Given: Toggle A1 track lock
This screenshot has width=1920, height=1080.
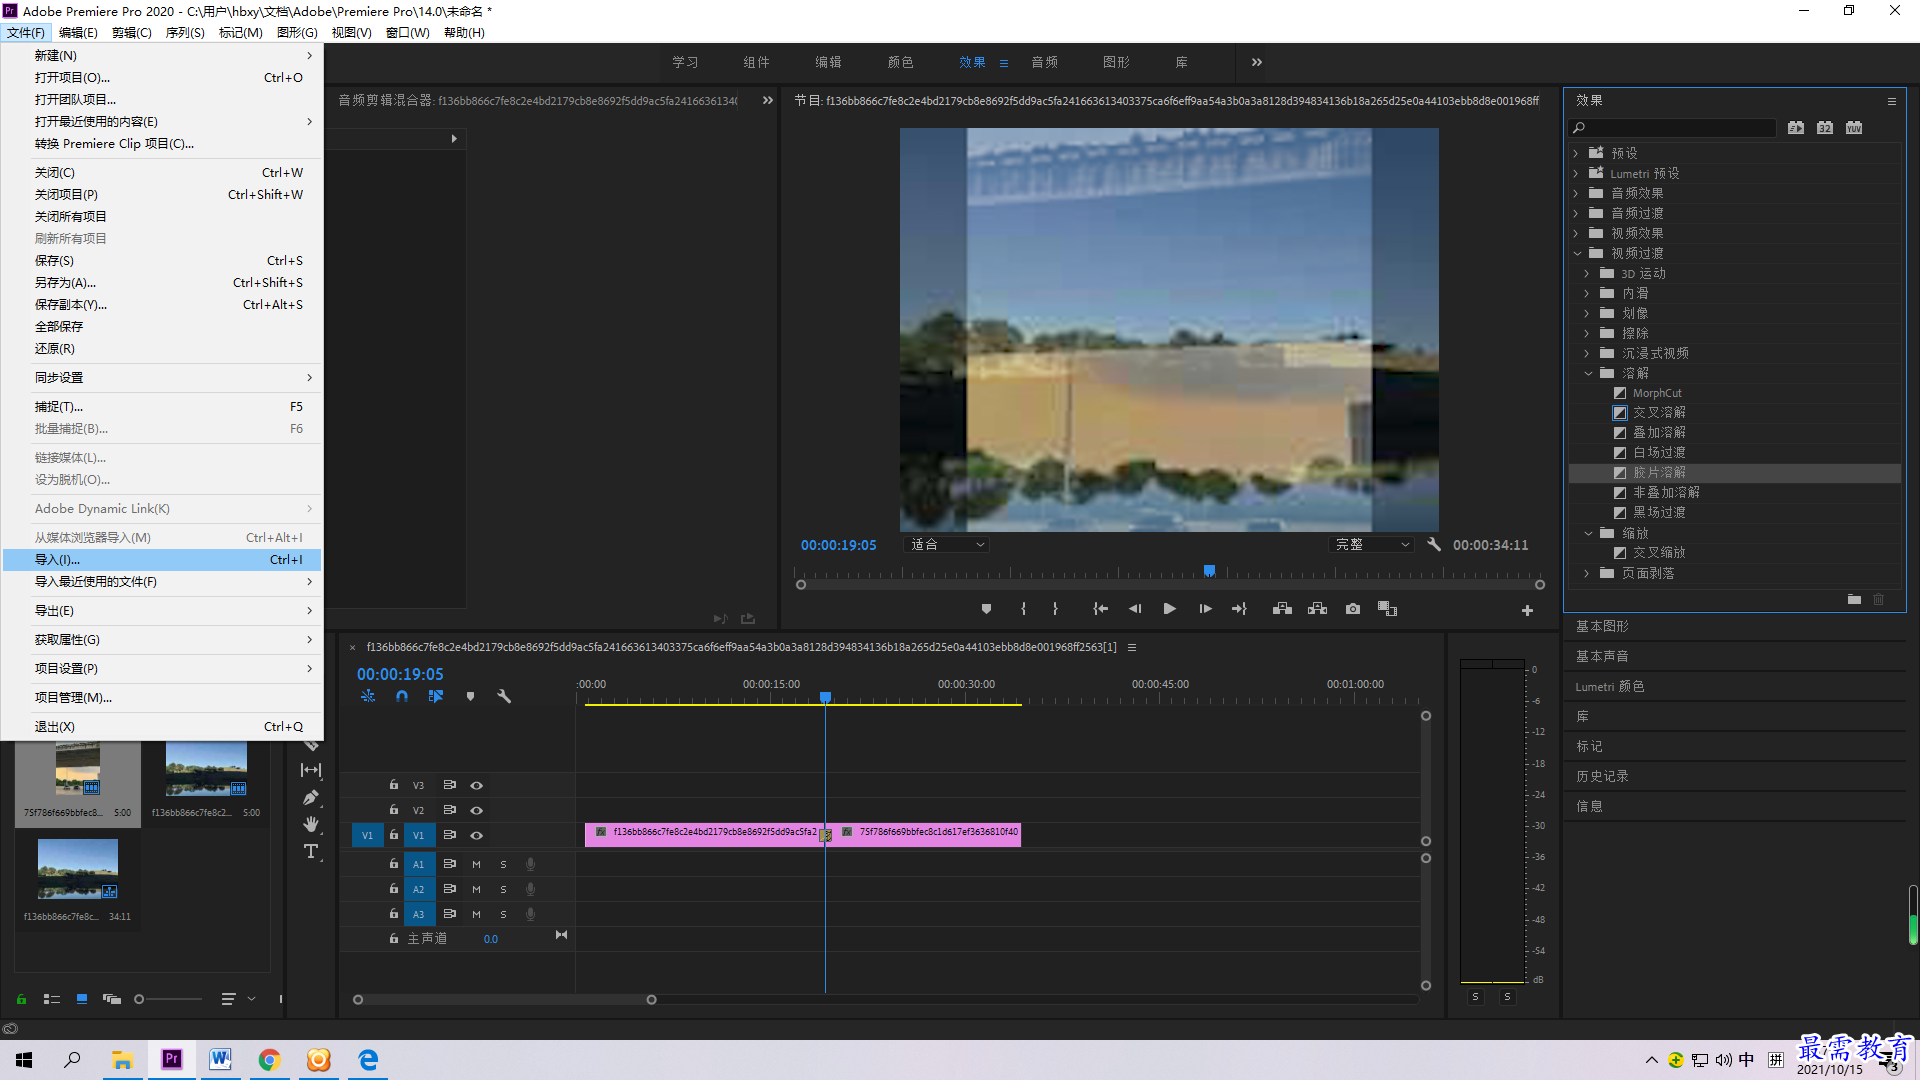Looking at the screenshot, I should (x=394, y=864).
